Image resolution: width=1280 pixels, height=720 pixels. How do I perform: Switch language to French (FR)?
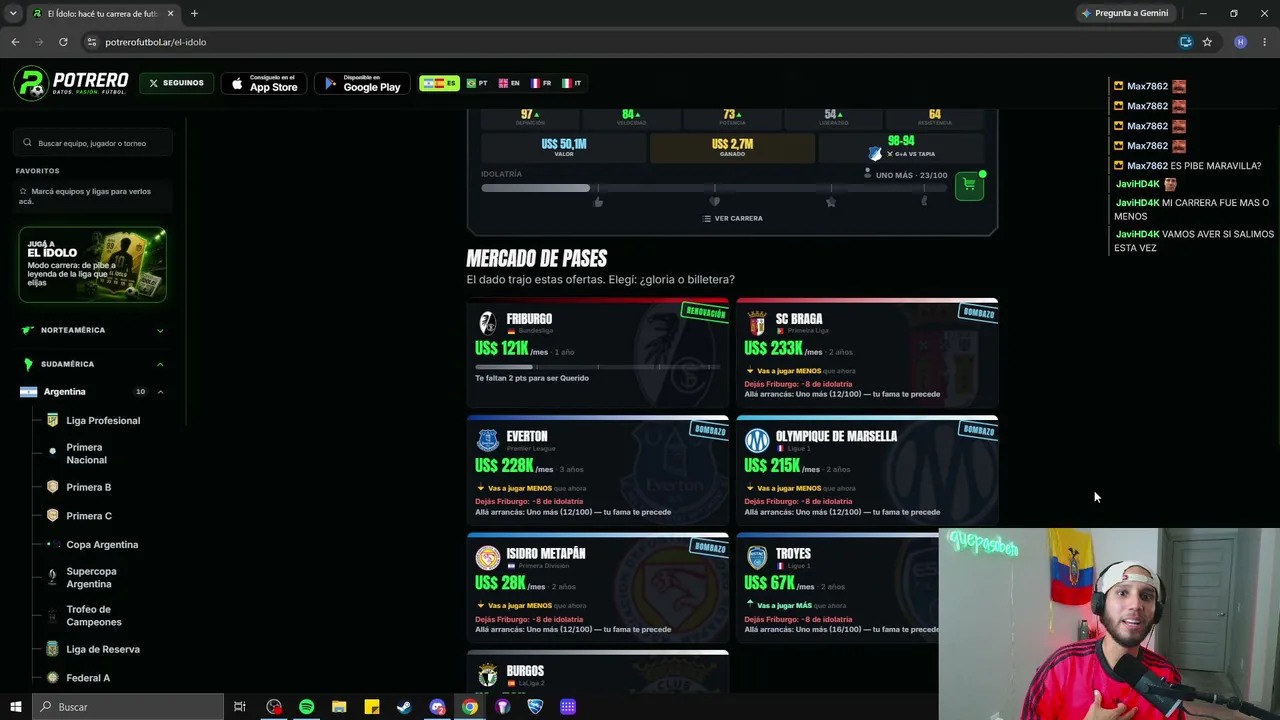541,83
